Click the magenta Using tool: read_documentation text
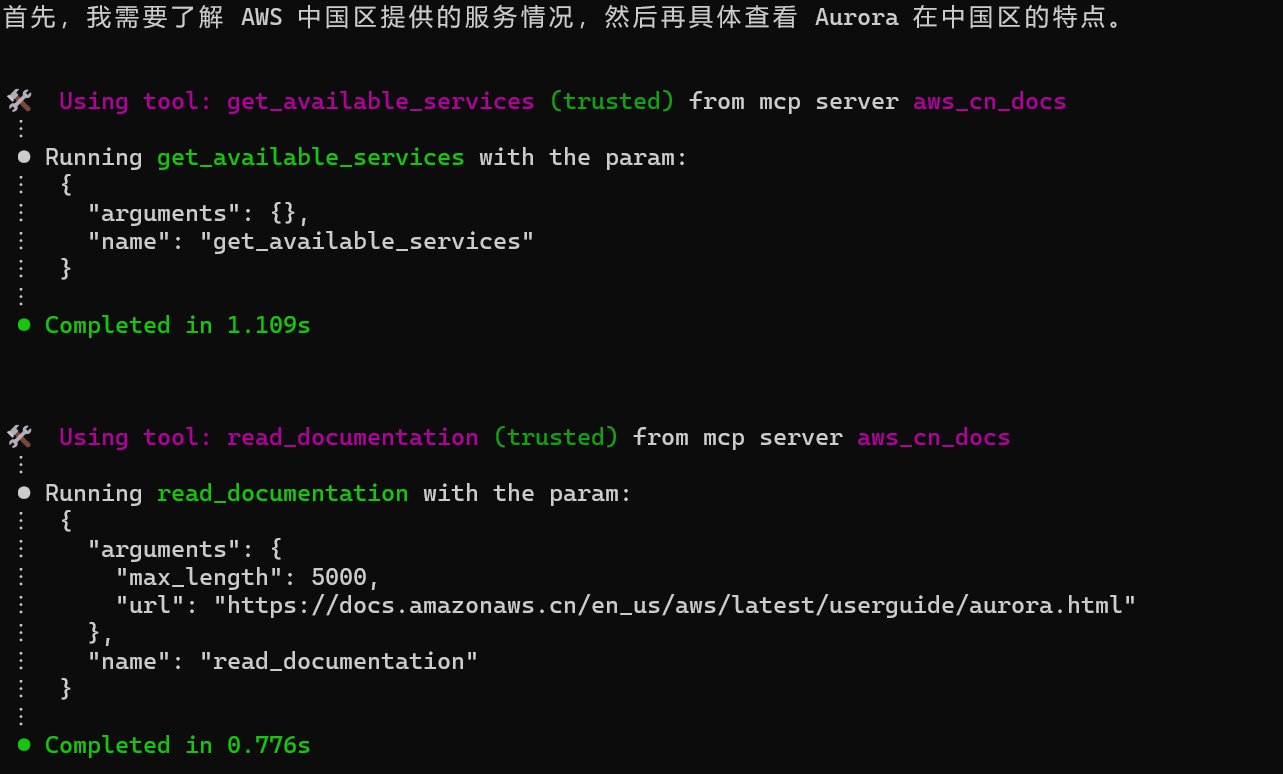The height and width of the screenshot is (774, 1283). click(x=269, y=437)
